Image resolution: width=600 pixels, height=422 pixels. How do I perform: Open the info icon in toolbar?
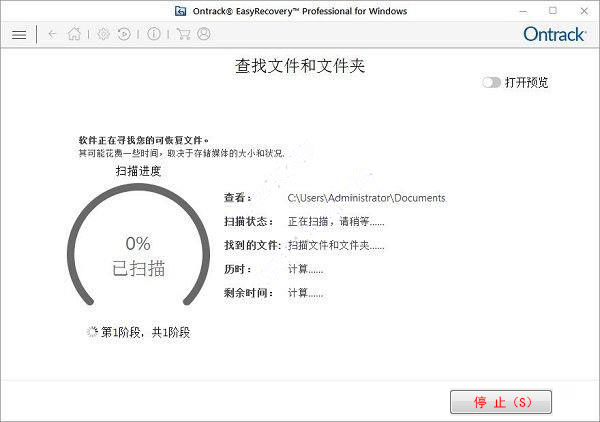[x=153, y=34]
